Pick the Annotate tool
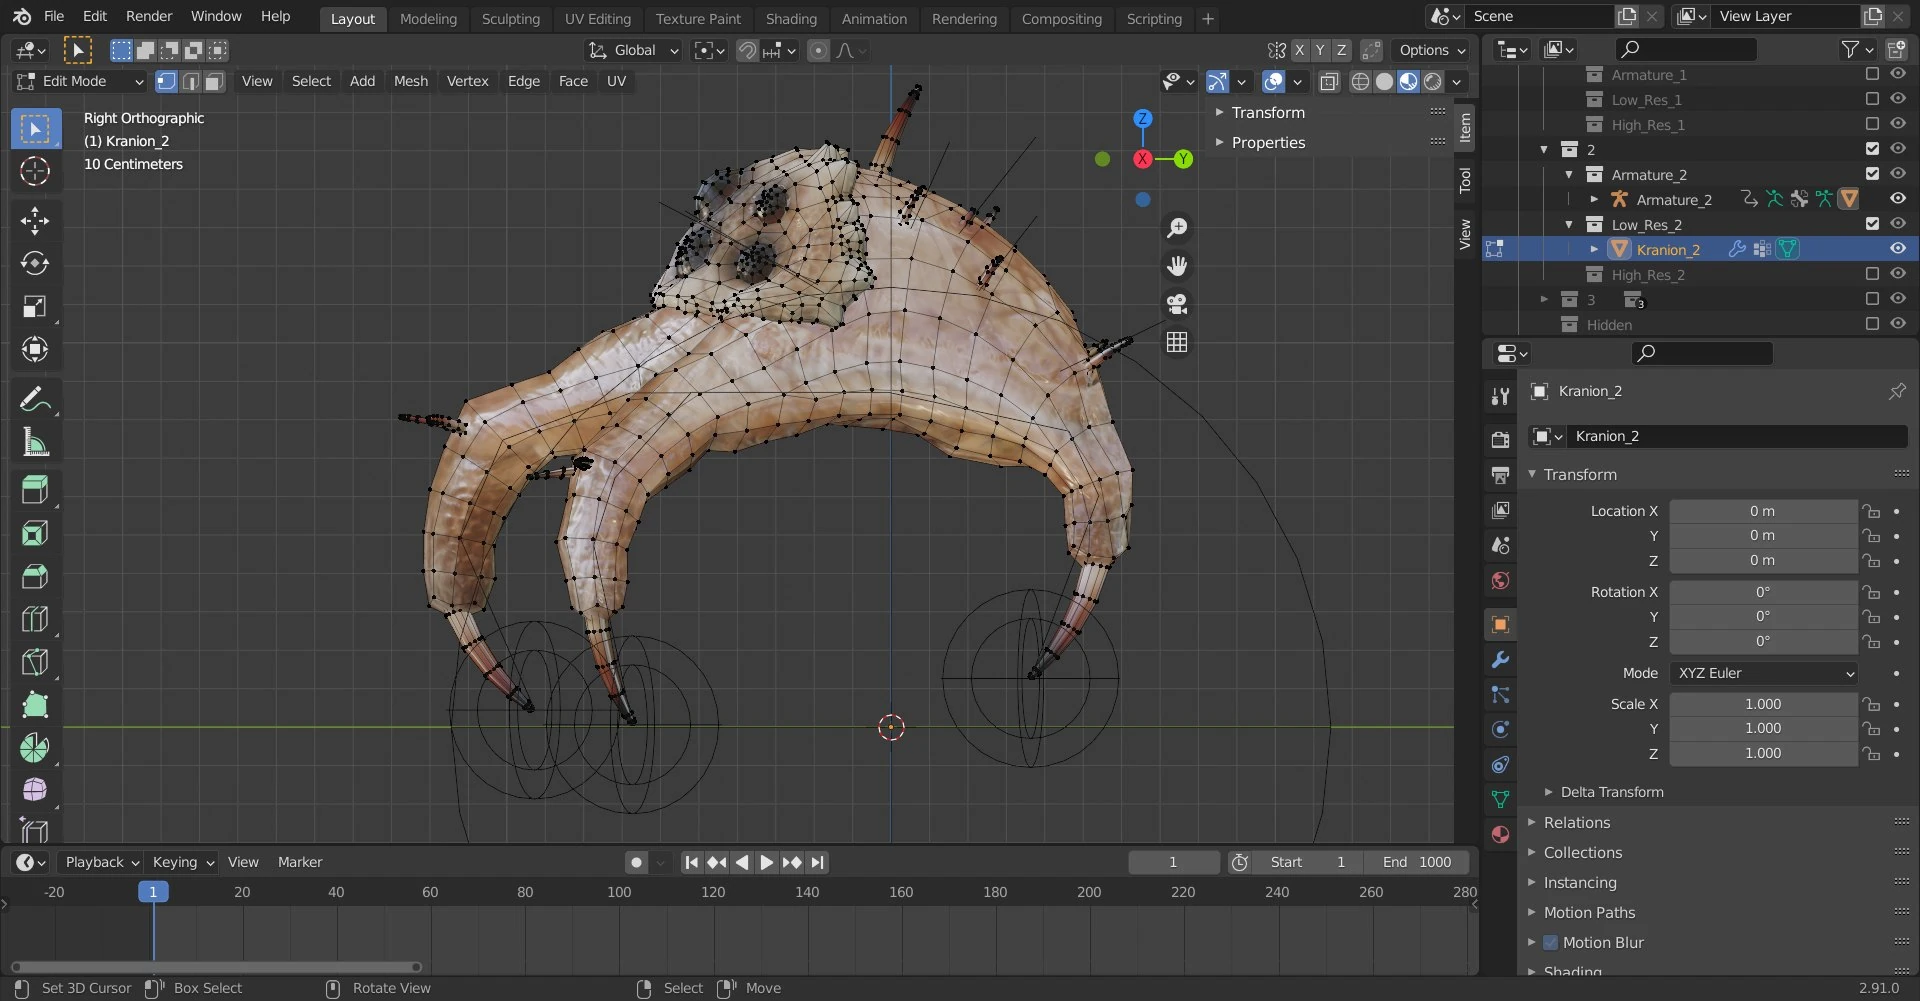Image resolution: width=1920 pixels, height=1001 pixels. 35,398
